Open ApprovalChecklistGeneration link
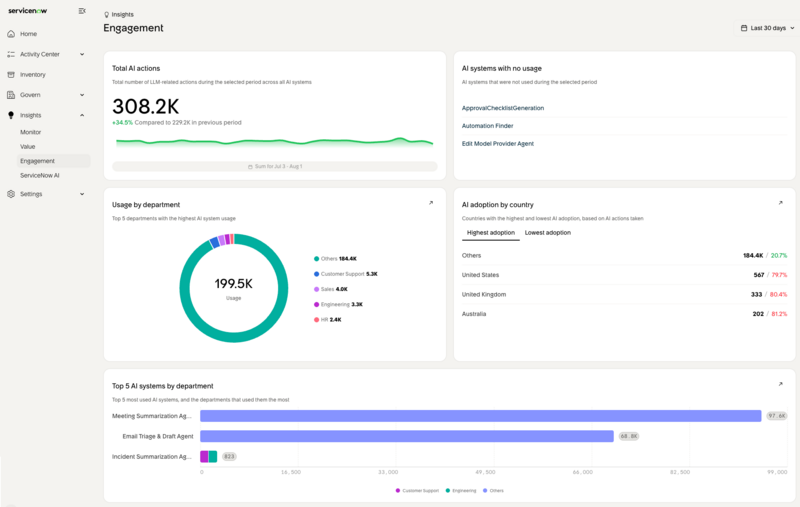800x507 pixels. [x=503, y=108]
